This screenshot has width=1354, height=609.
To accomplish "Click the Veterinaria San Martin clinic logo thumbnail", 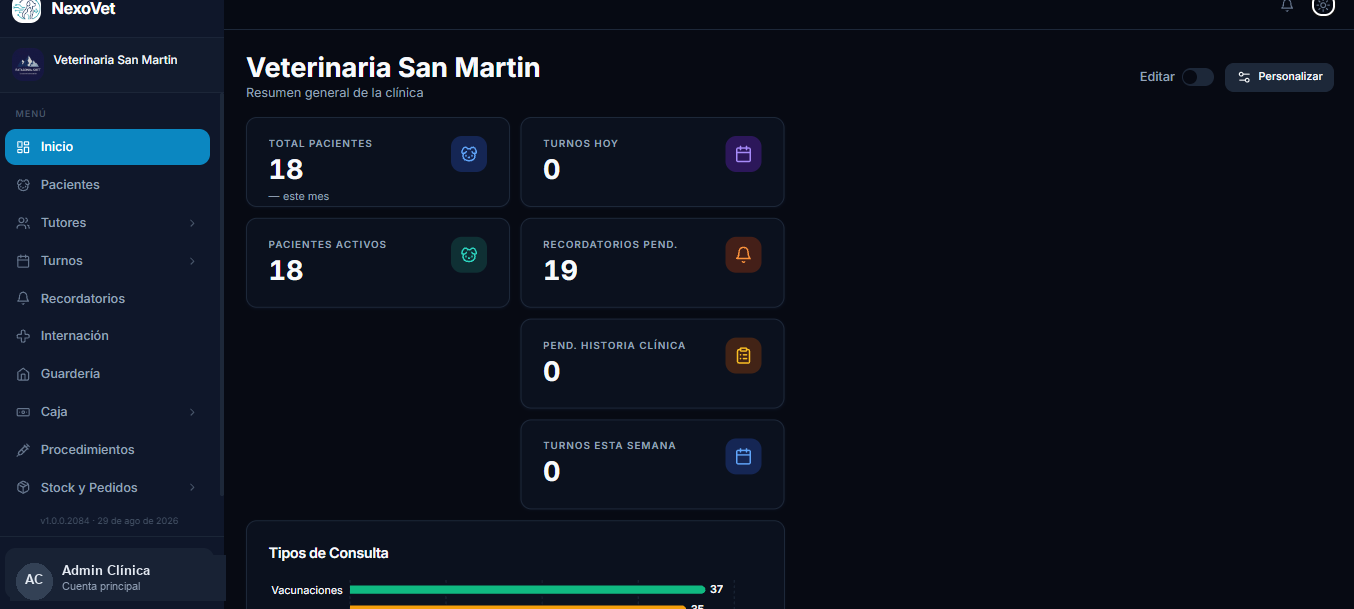I will (27, 64).
